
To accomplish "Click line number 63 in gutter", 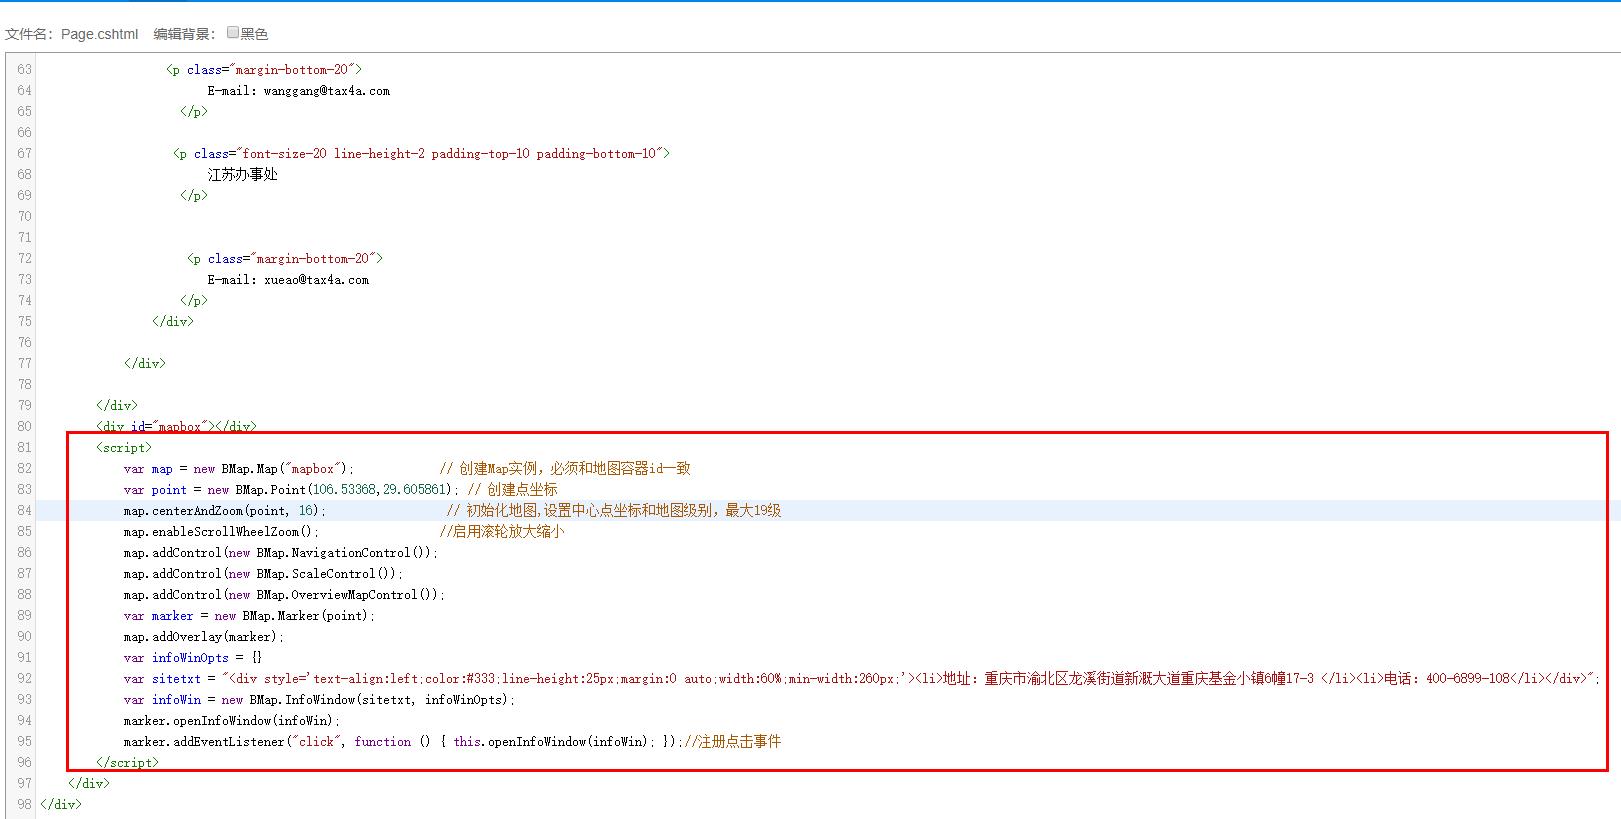I will click(x=24, y=69).
